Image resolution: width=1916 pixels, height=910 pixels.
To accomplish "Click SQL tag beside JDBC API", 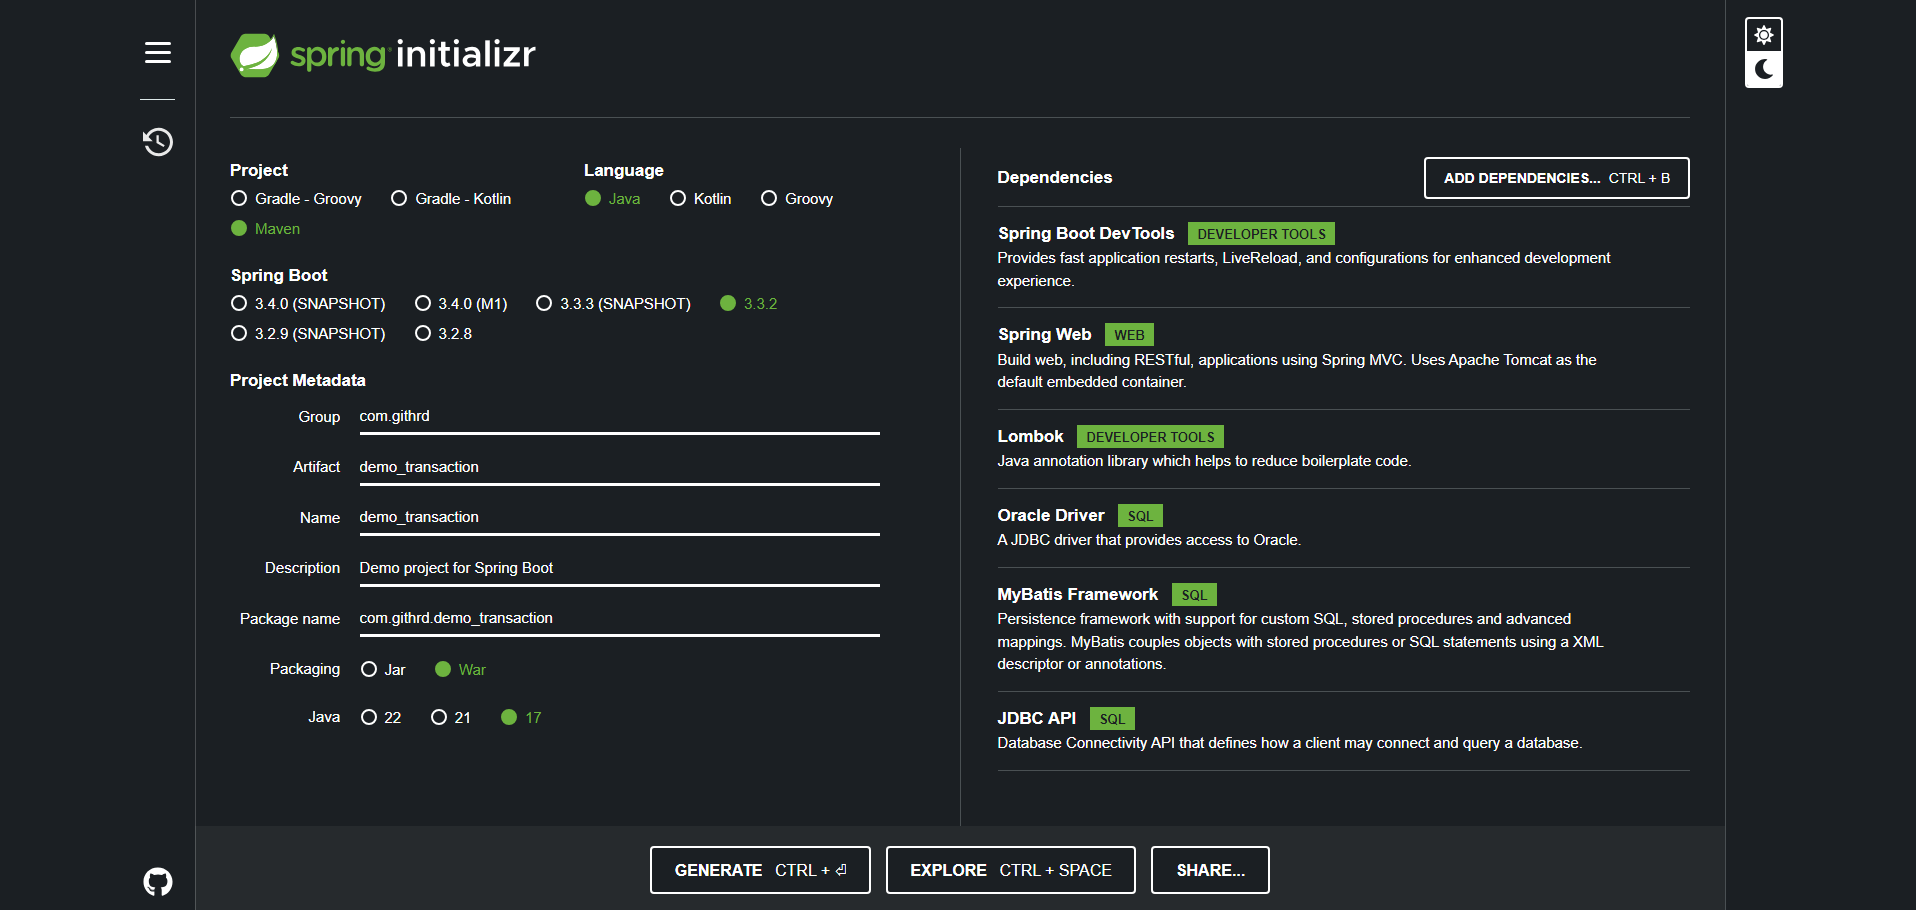I will (1112, 719).
